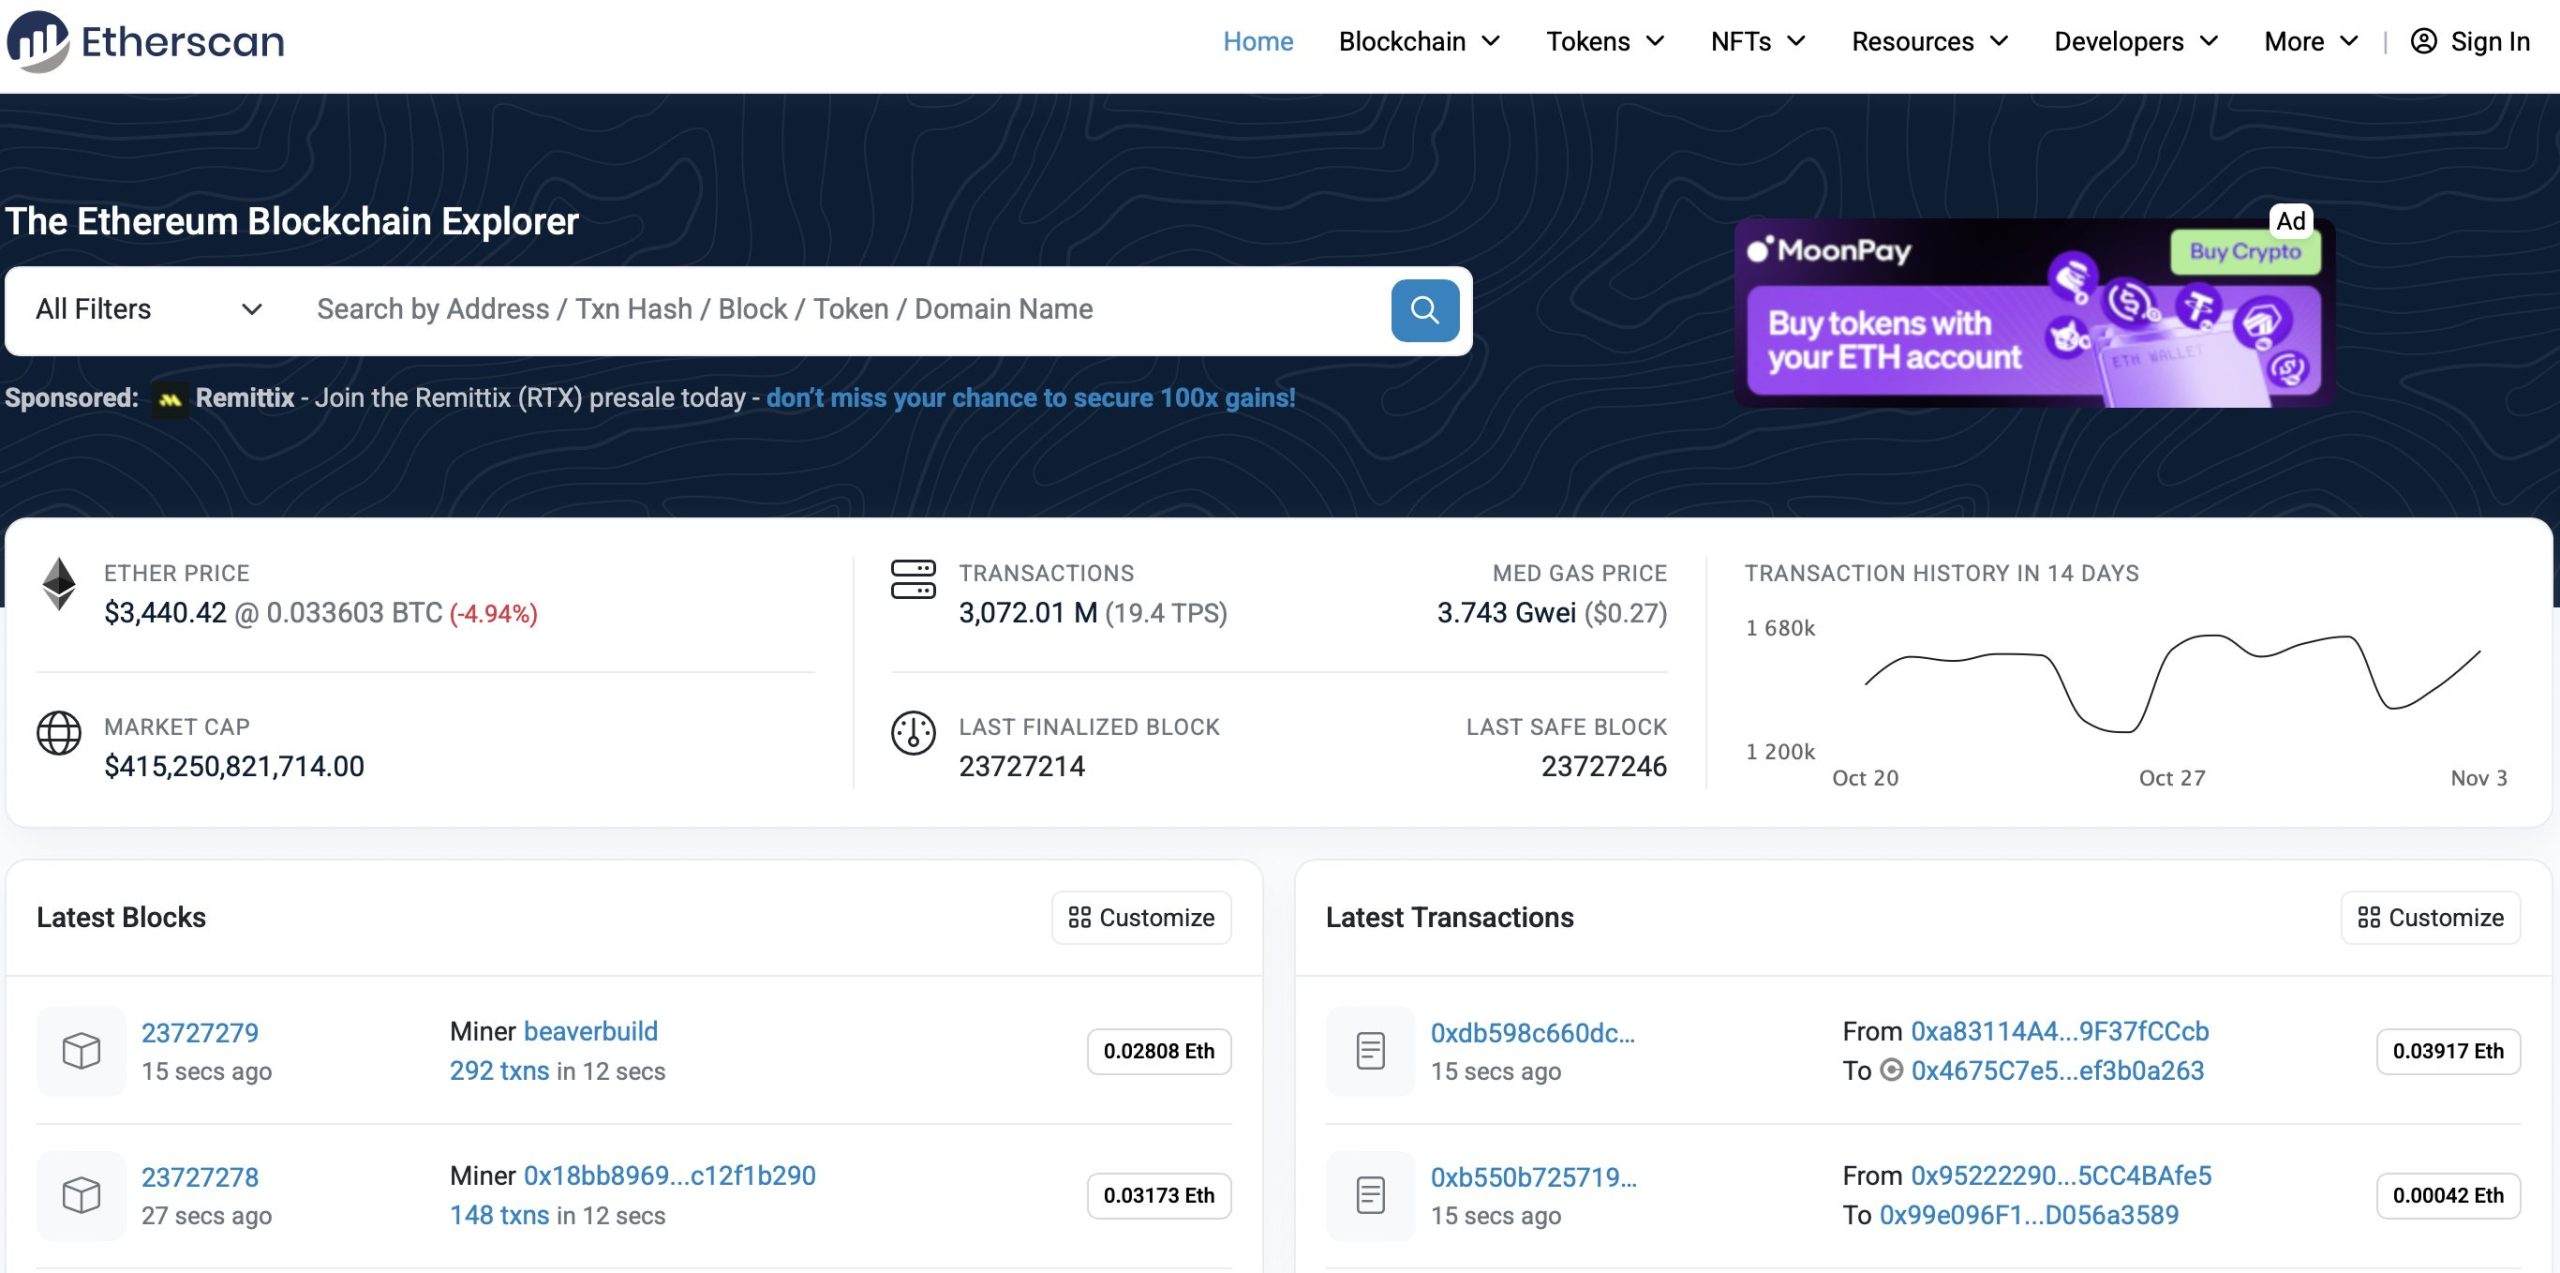Viewport: 2560px width, 1273px height.
Task: Click document icon for transaction 0xdb598c660dc
Action: (x=1370, y=1051)
